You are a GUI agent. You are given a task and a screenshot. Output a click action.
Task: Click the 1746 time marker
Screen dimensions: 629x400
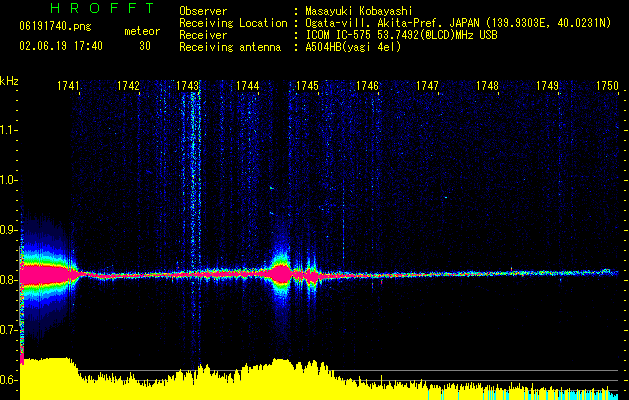pos(367,86)
